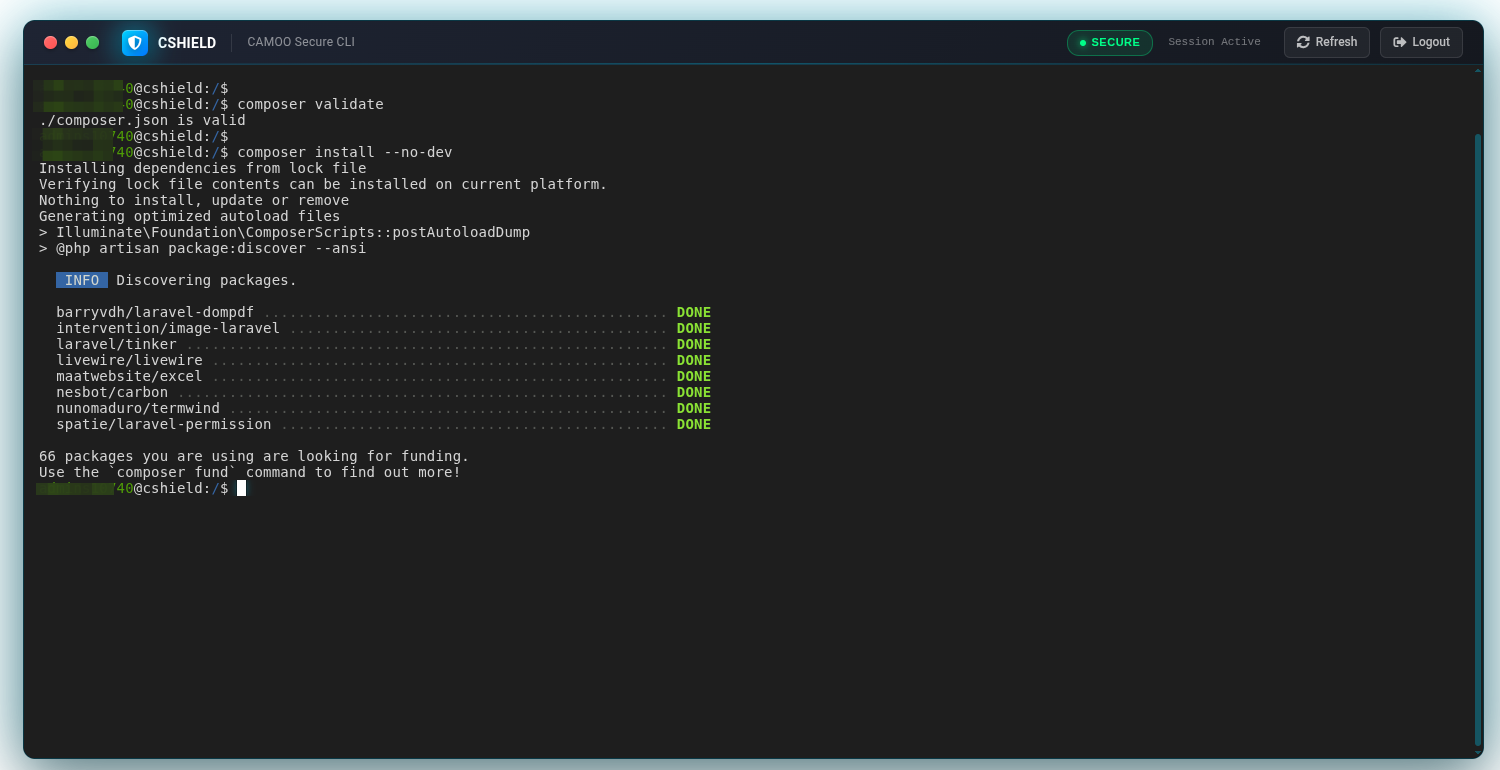Screen dimensions: 1500x770
Task: Click the Logout button
Action: [1421, 42]
